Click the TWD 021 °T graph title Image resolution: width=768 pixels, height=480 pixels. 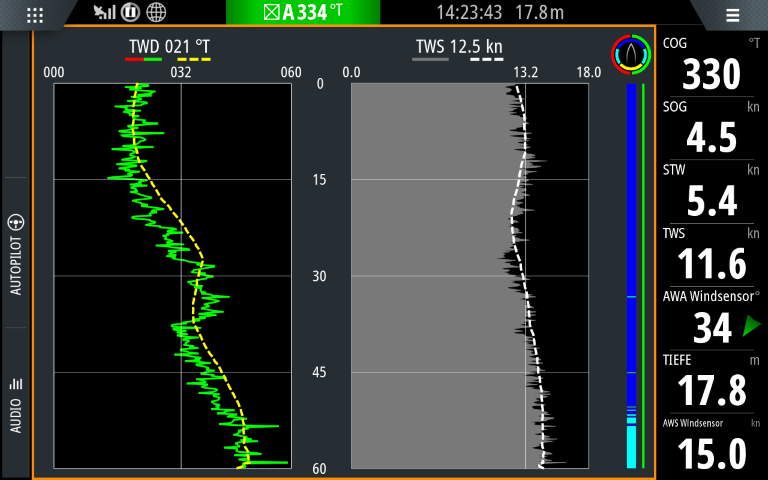click(169, 46)
